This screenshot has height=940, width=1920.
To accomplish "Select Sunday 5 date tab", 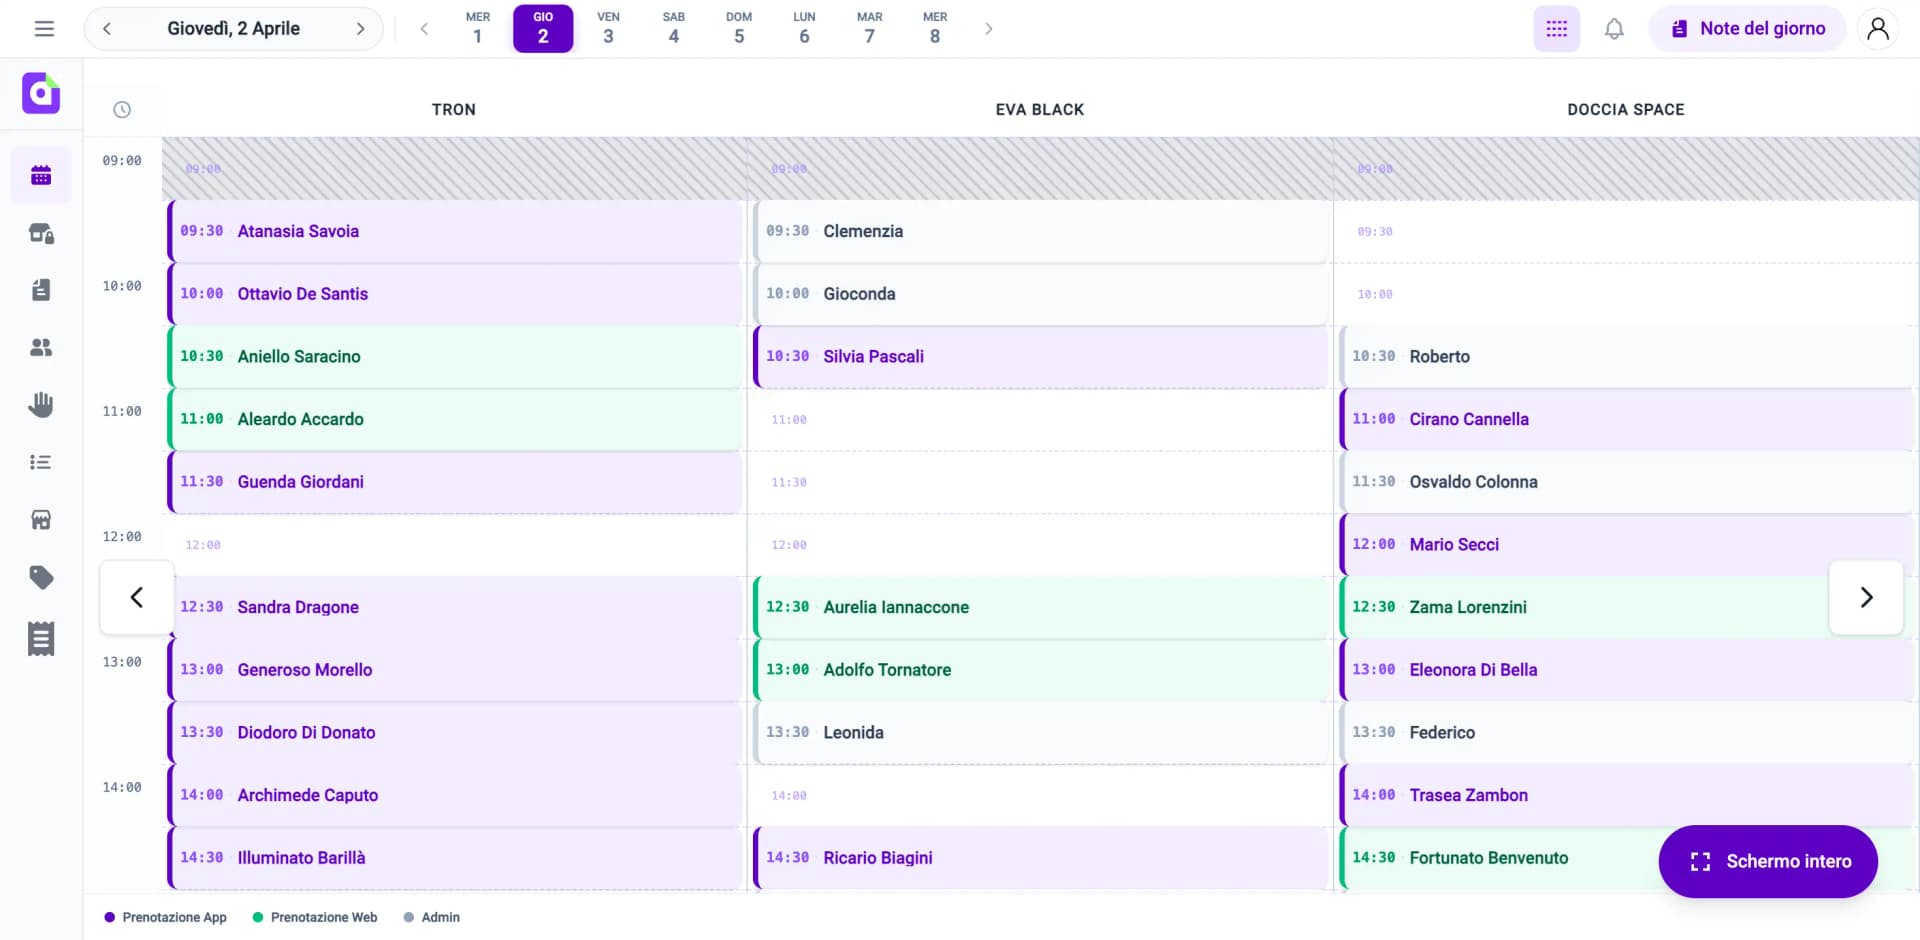I will point(739,29).
